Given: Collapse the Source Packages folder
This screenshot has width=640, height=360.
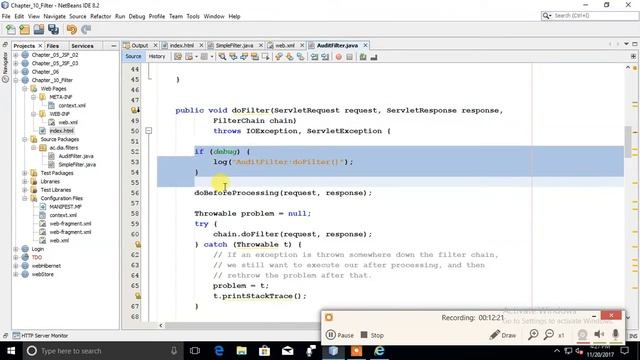Looking at the screenshot, I should (x=25, y=139).
